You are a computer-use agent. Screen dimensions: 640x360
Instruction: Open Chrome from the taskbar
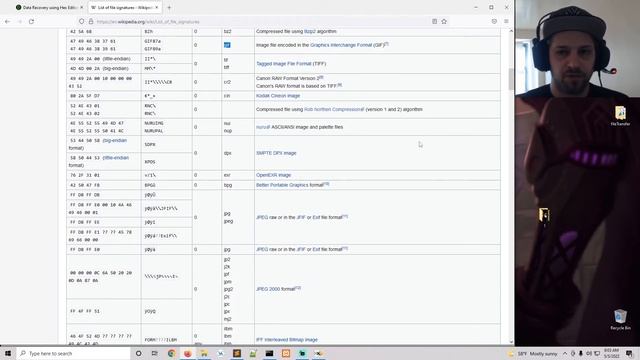click(x=171, y=353)
